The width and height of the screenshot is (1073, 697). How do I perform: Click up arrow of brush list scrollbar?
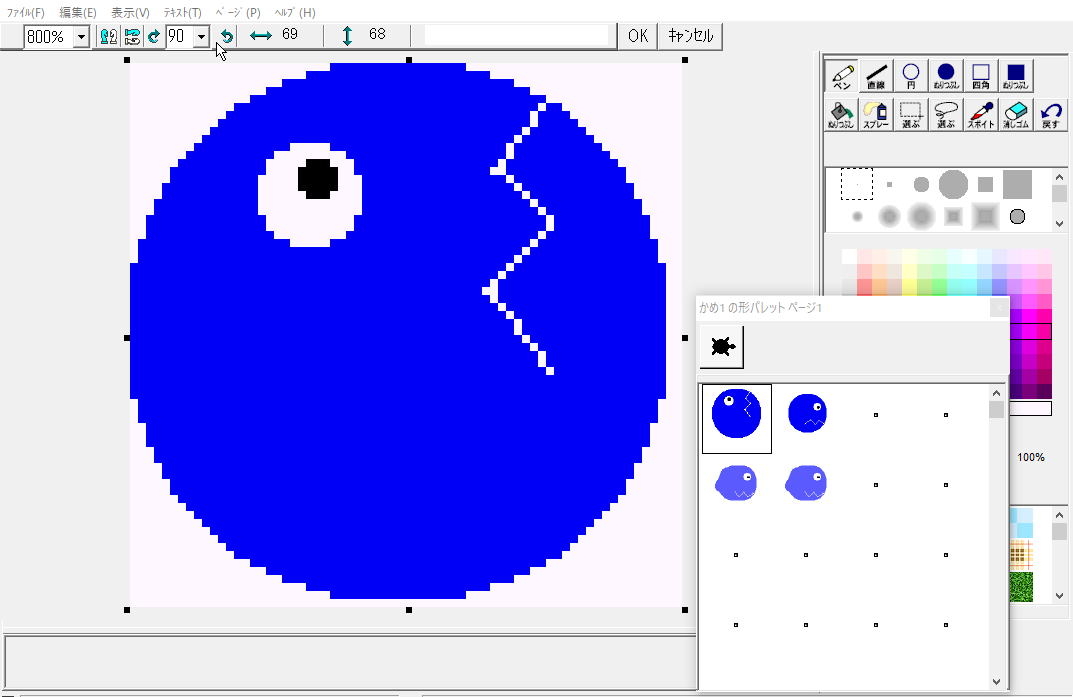1059,177
